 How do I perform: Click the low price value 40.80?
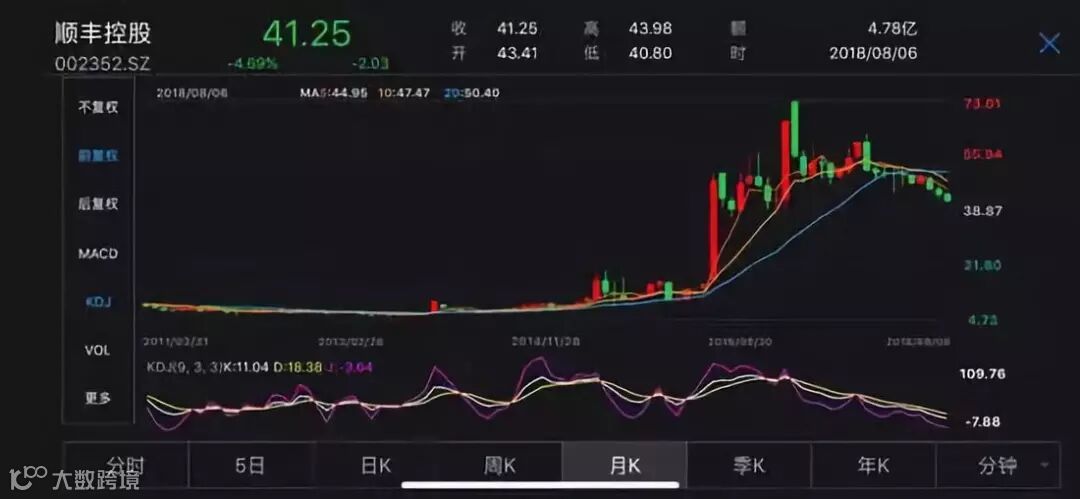pyautogui.click(x=650, y=52)
